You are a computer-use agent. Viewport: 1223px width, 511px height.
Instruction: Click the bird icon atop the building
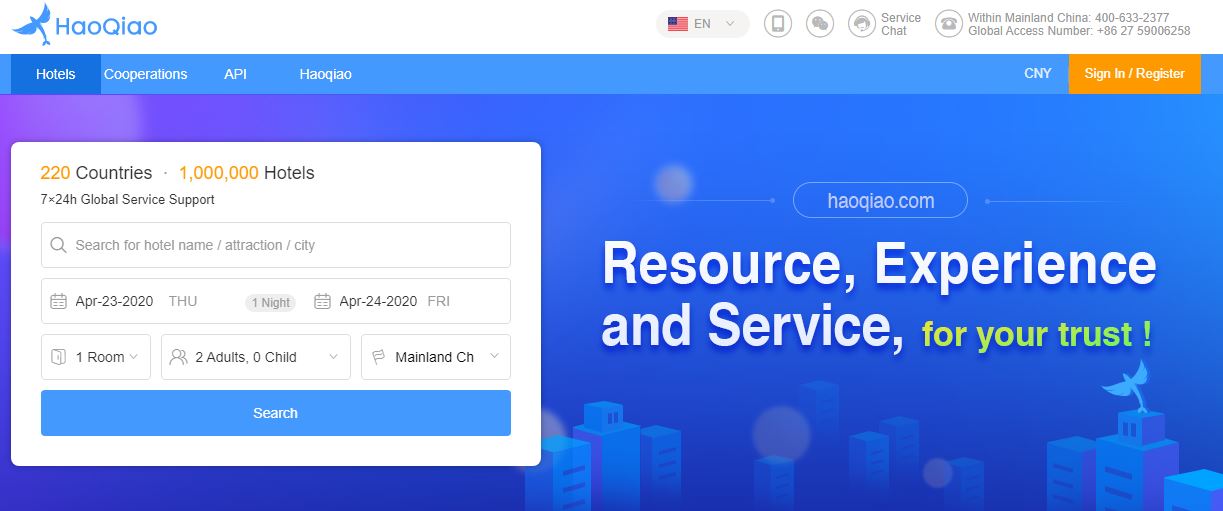(x=1127, y=387)
